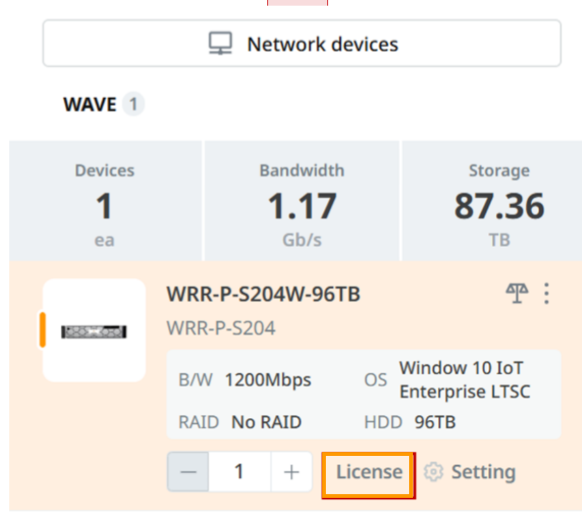582x515 pixels.
Task: Open the Setting link for the device
Action: click(470, 472)
